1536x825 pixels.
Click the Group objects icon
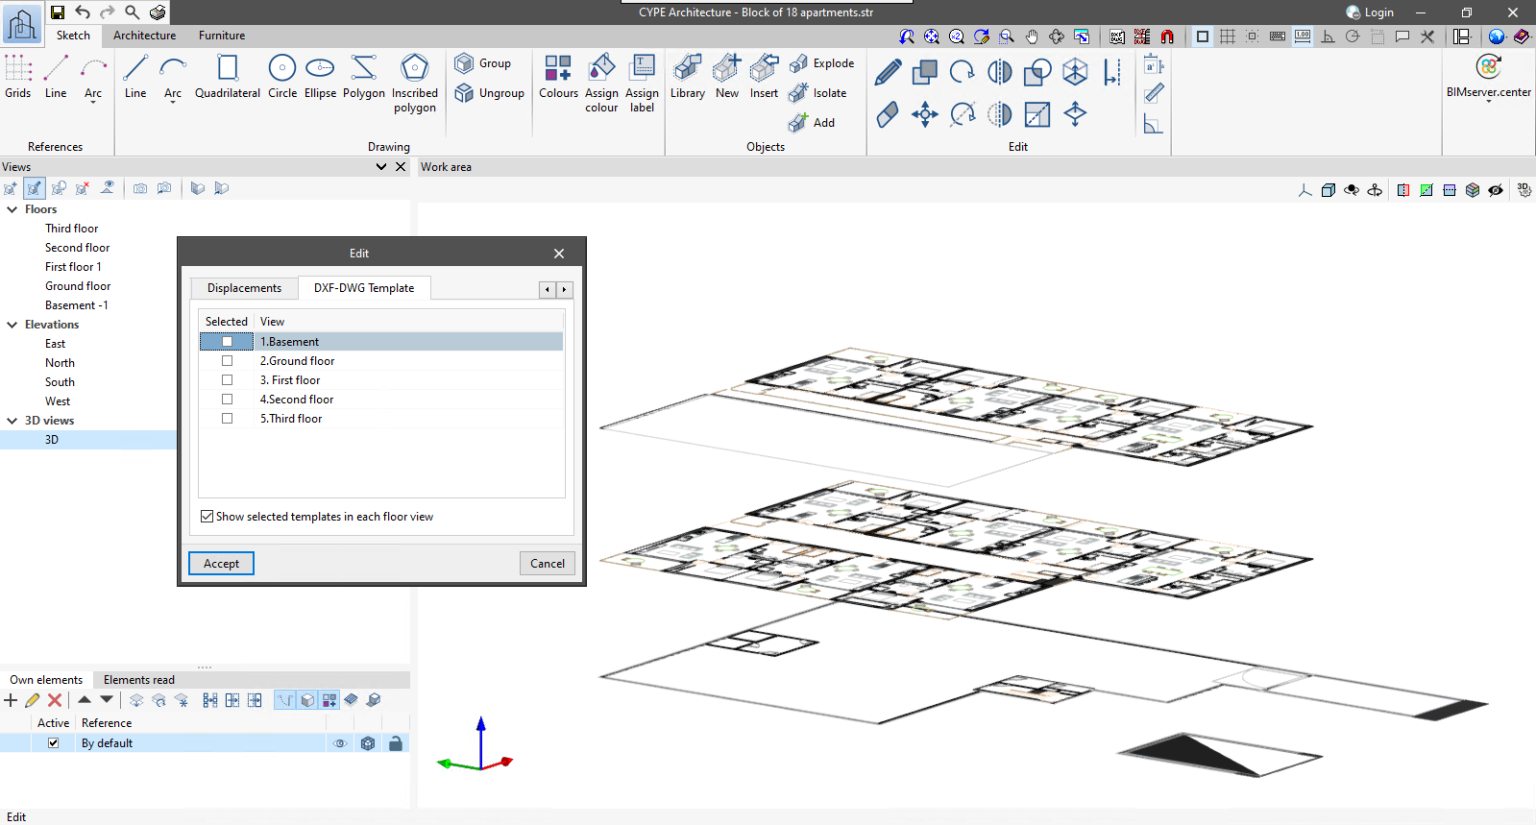tap(464, 64)
